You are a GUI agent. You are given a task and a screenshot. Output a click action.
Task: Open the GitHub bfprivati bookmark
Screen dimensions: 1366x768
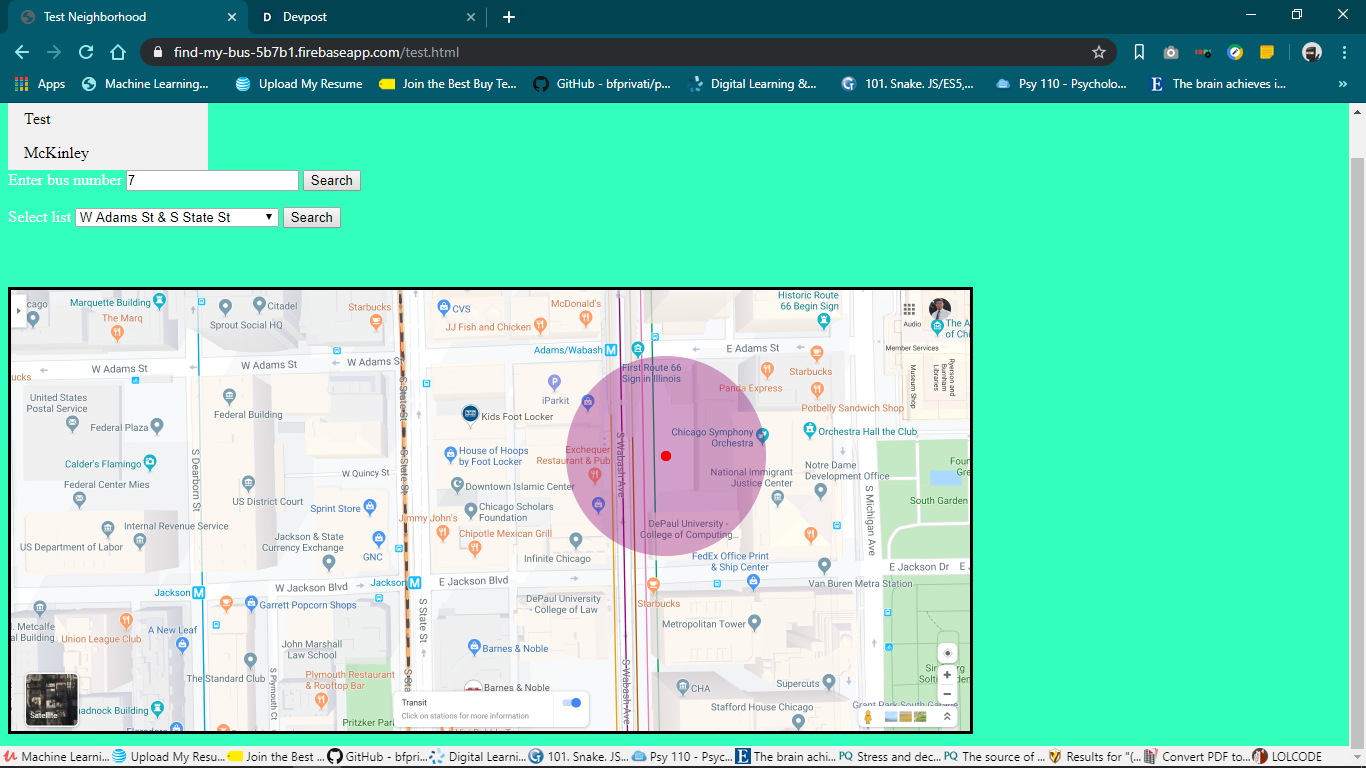(603, 84)
